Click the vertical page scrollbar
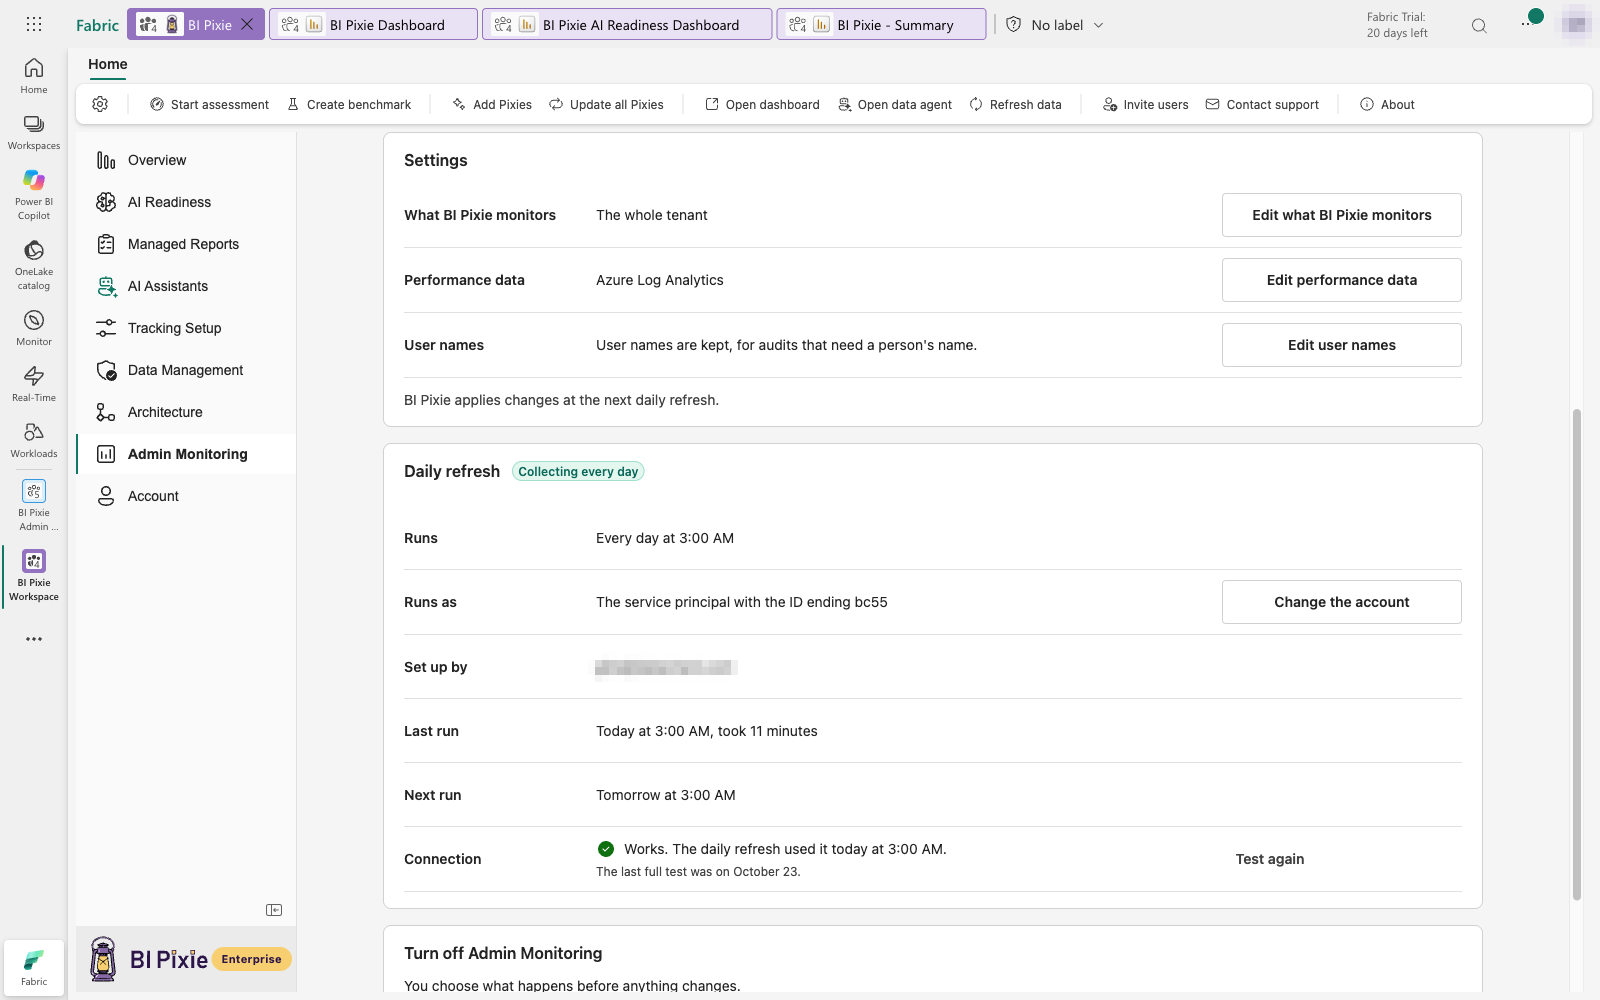The image size is (1600, 1000). [1577, 654]
